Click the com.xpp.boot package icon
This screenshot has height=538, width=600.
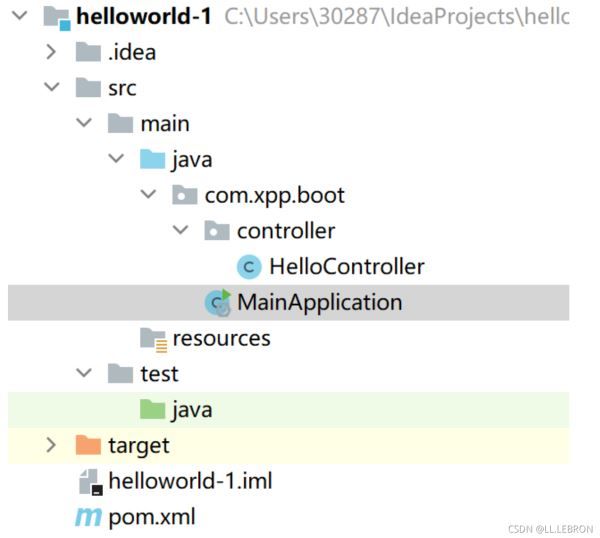(184, 195)
